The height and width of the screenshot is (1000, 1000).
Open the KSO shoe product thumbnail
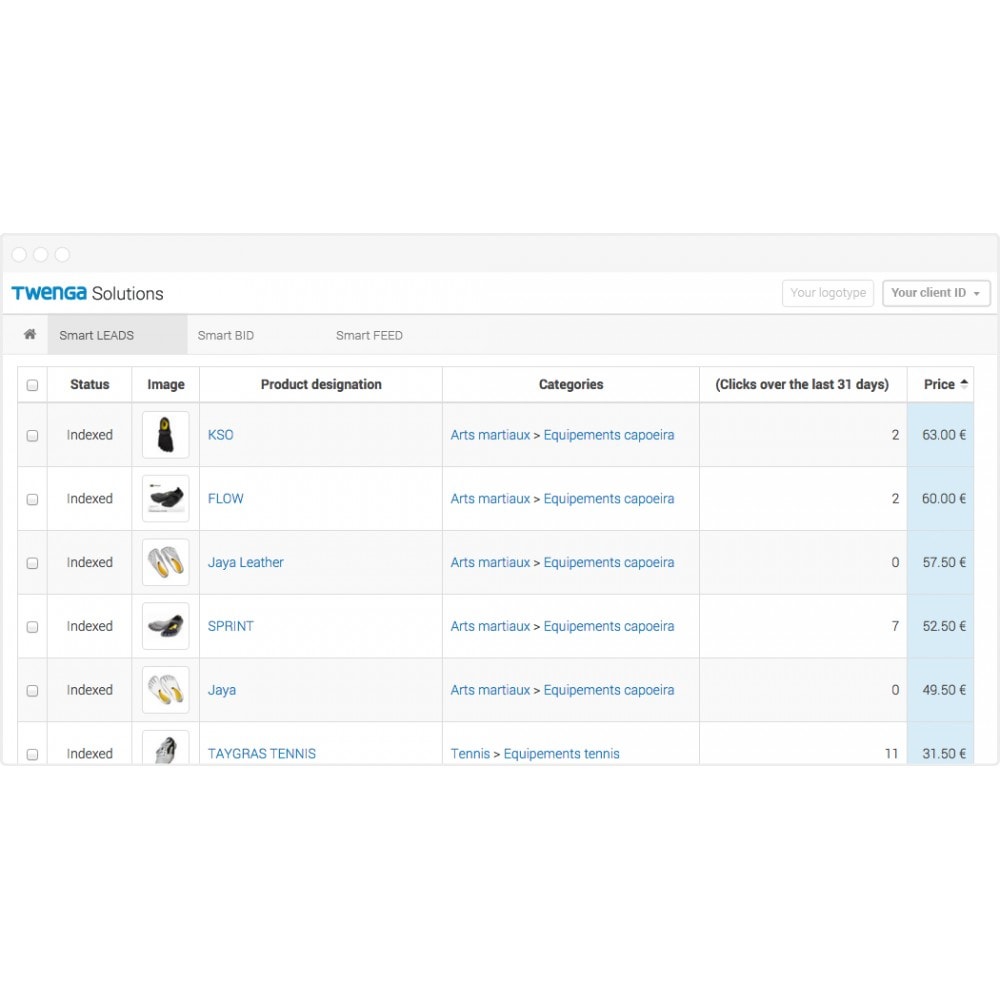pyautogui.click(x=166, y=435)
